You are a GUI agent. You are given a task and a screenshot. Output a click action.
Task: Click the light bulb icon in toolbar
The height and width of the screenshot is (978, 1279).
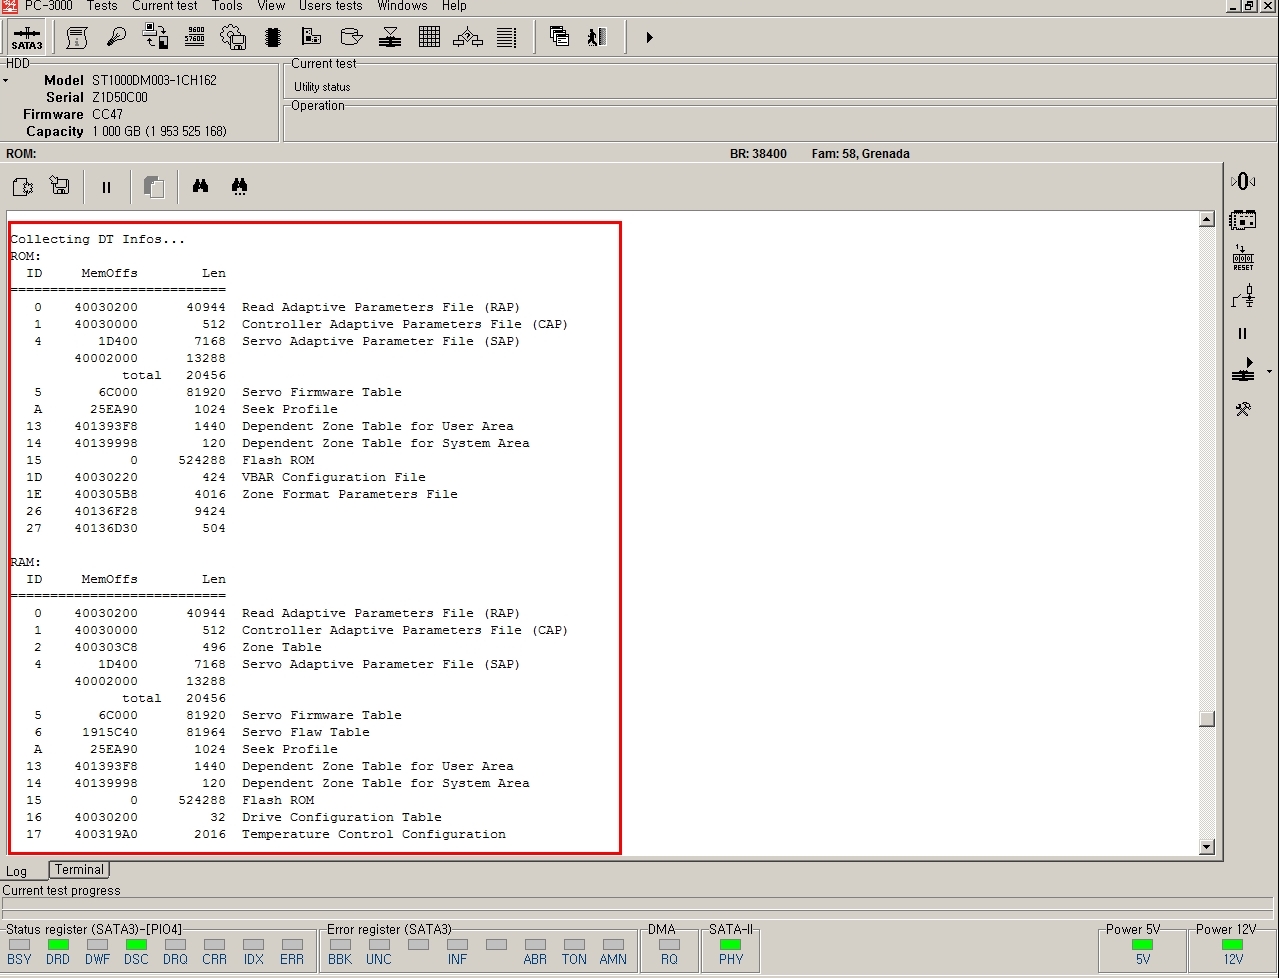tap(116, 38)
